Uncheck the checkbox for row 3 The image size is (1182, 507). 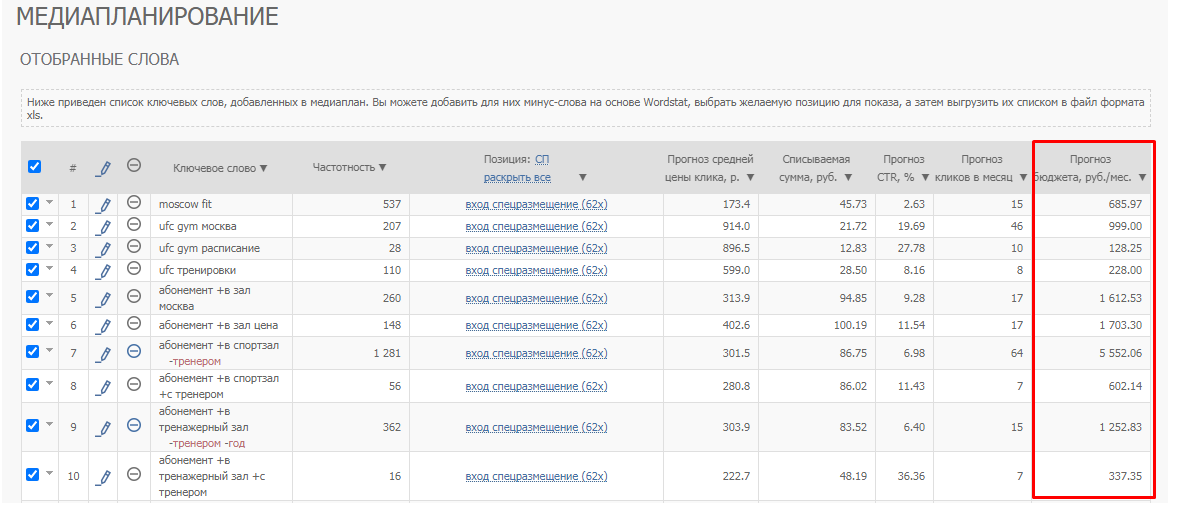click(33, 247)
